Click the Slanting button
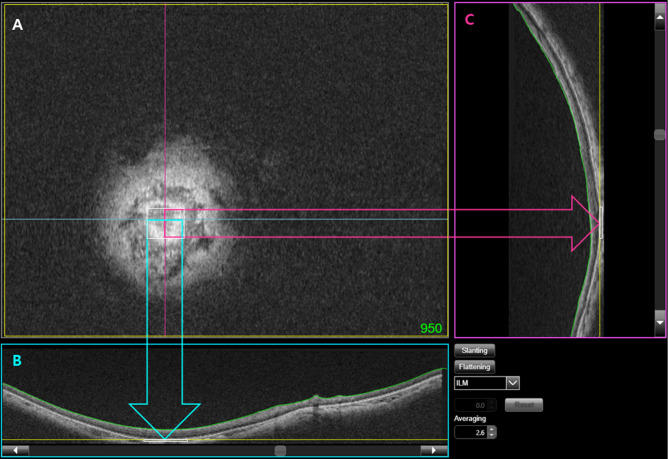The height and width of the screenshot is (459, 668). pyautogui.click(x=474, y=350)
